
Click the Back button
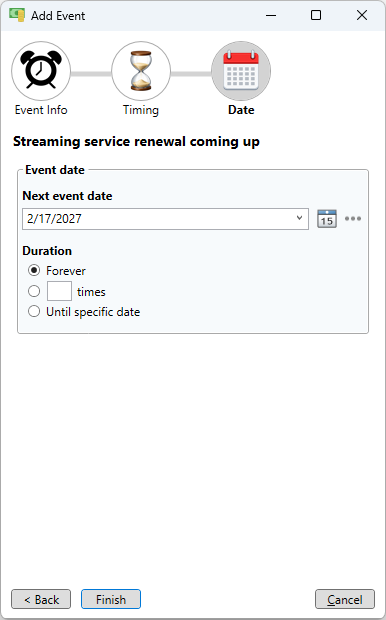pyautogui.click(x=41, y=599)
